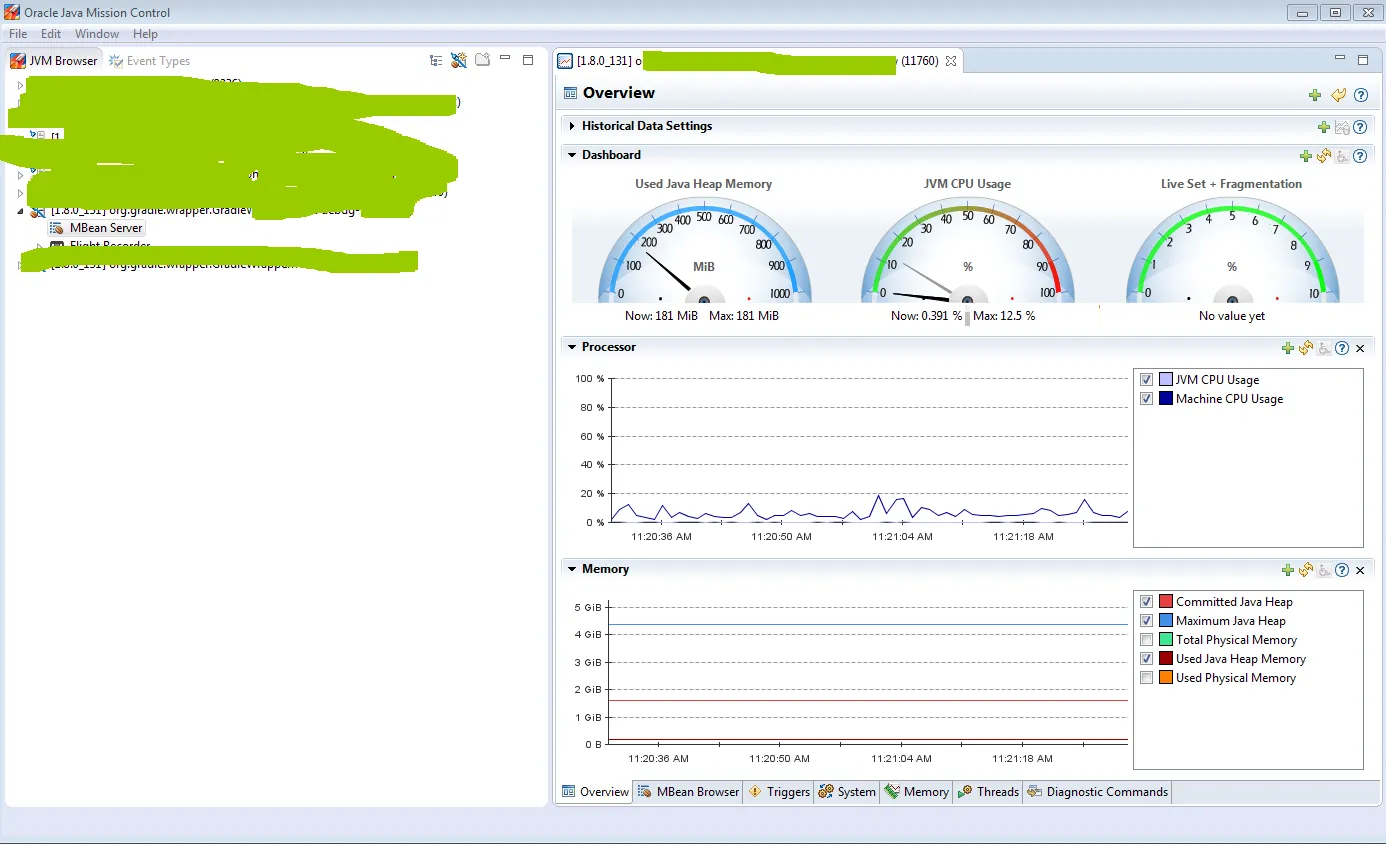Image resolution: width=1386 pixels, height=844 pixels.
Task: Remove the Processor section with its X button
Action: 1360,348
